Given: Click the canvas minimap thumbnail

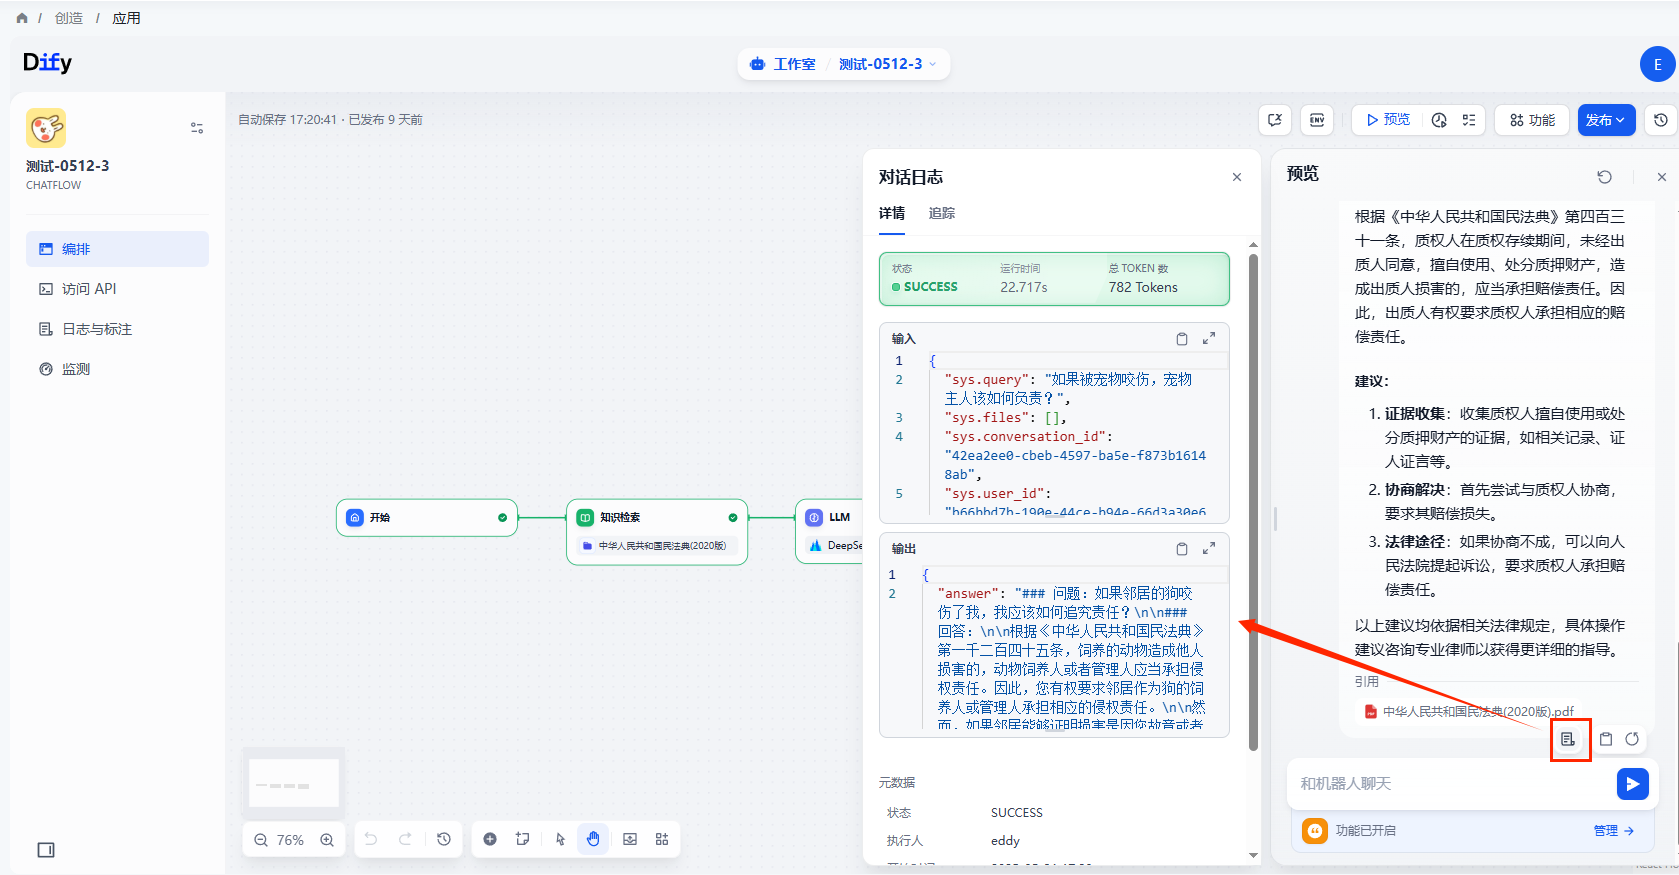Looking at the screenshot, I should pyautogui.click(x=294, y=782).
